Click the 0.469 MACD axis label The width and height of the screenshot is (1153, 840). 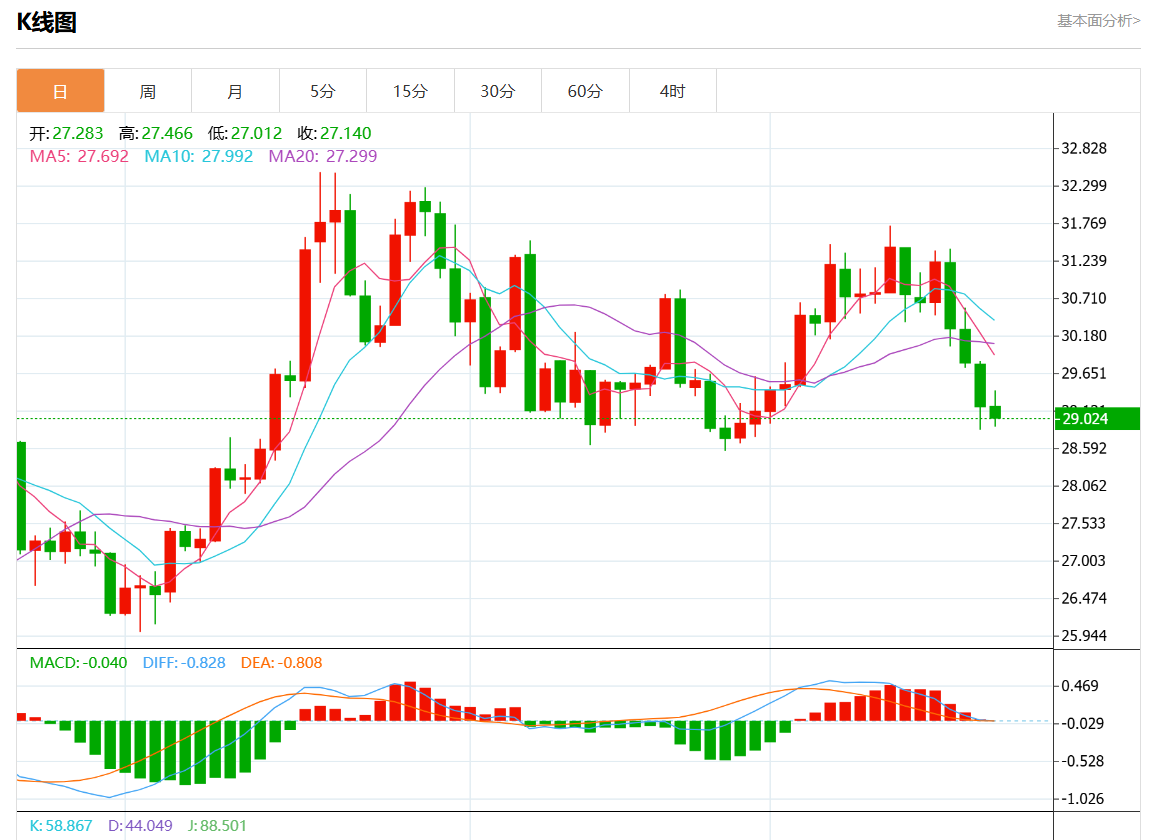click(x=1080, y=686)
